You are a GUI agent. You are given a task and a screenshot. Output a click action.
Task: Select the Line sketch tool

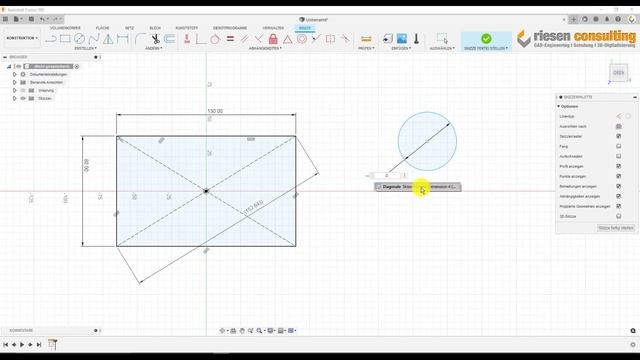[x=51, y=39]
